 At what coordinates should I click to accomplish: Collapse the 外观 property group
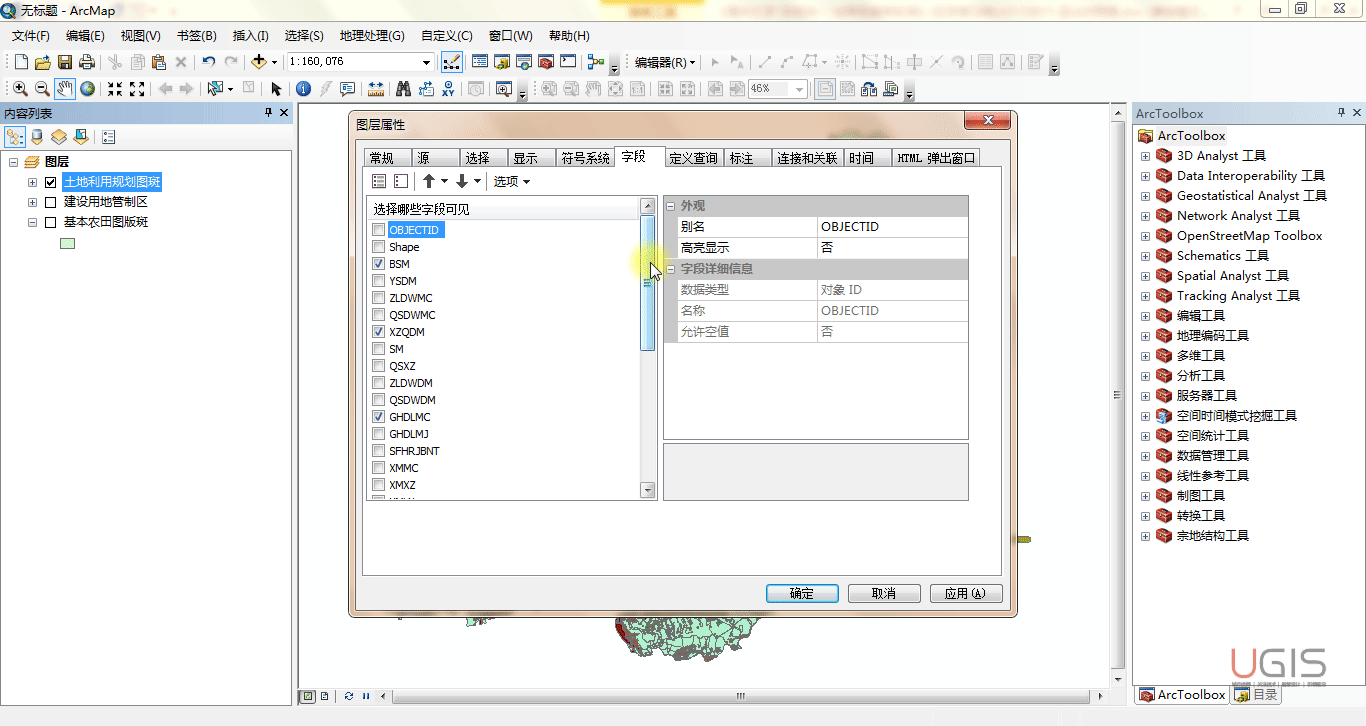tap(670, 206)
